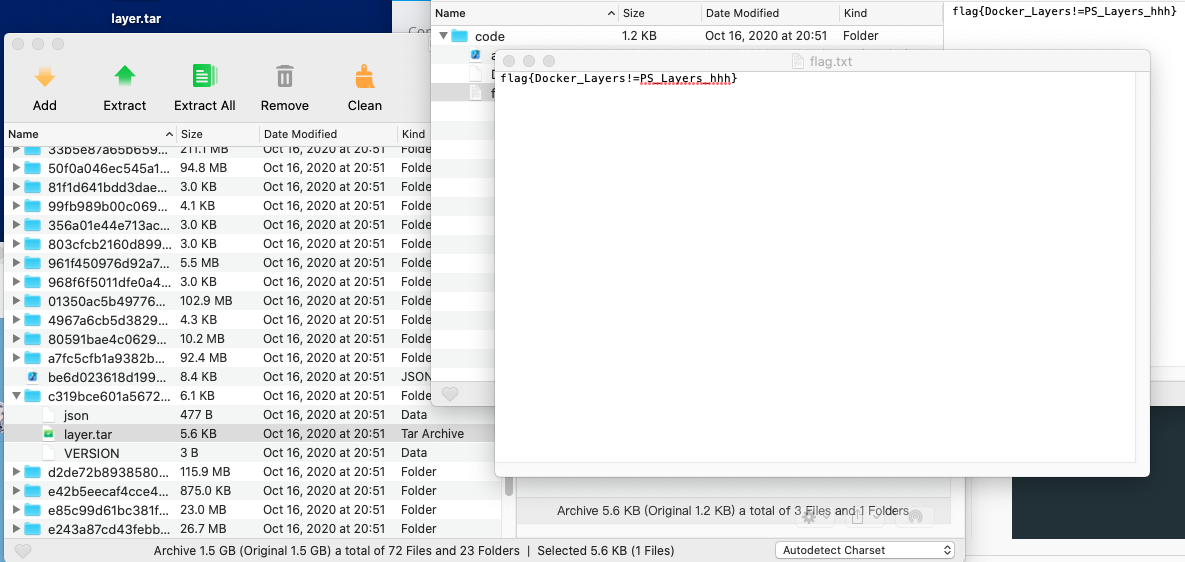Viewport: 1185px width, 562px height.
Task: Sort by Date Modified in code archive window
Action: tap(770, 13)
